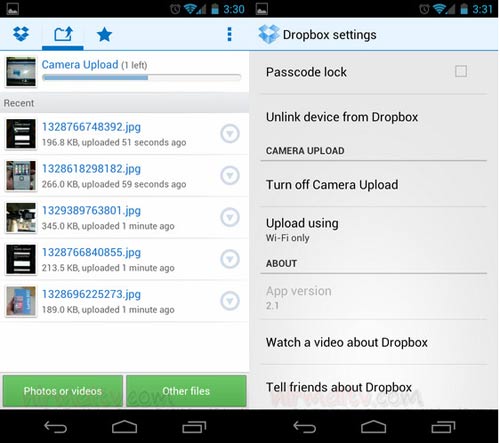Open file name 1328696225273.jpg
Screen dimensions: 500x443
pos(91,294)
